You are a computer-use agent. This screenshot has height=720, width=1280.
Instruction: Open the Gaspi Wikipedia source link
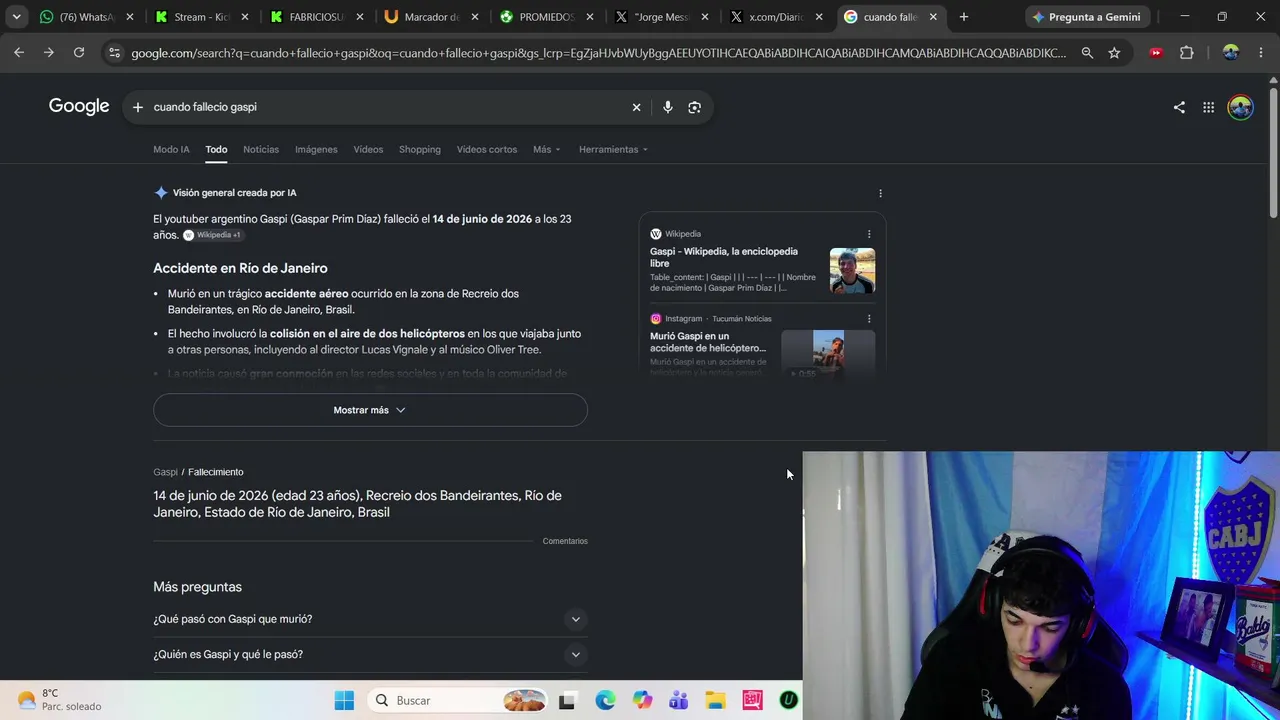point(724,258)
